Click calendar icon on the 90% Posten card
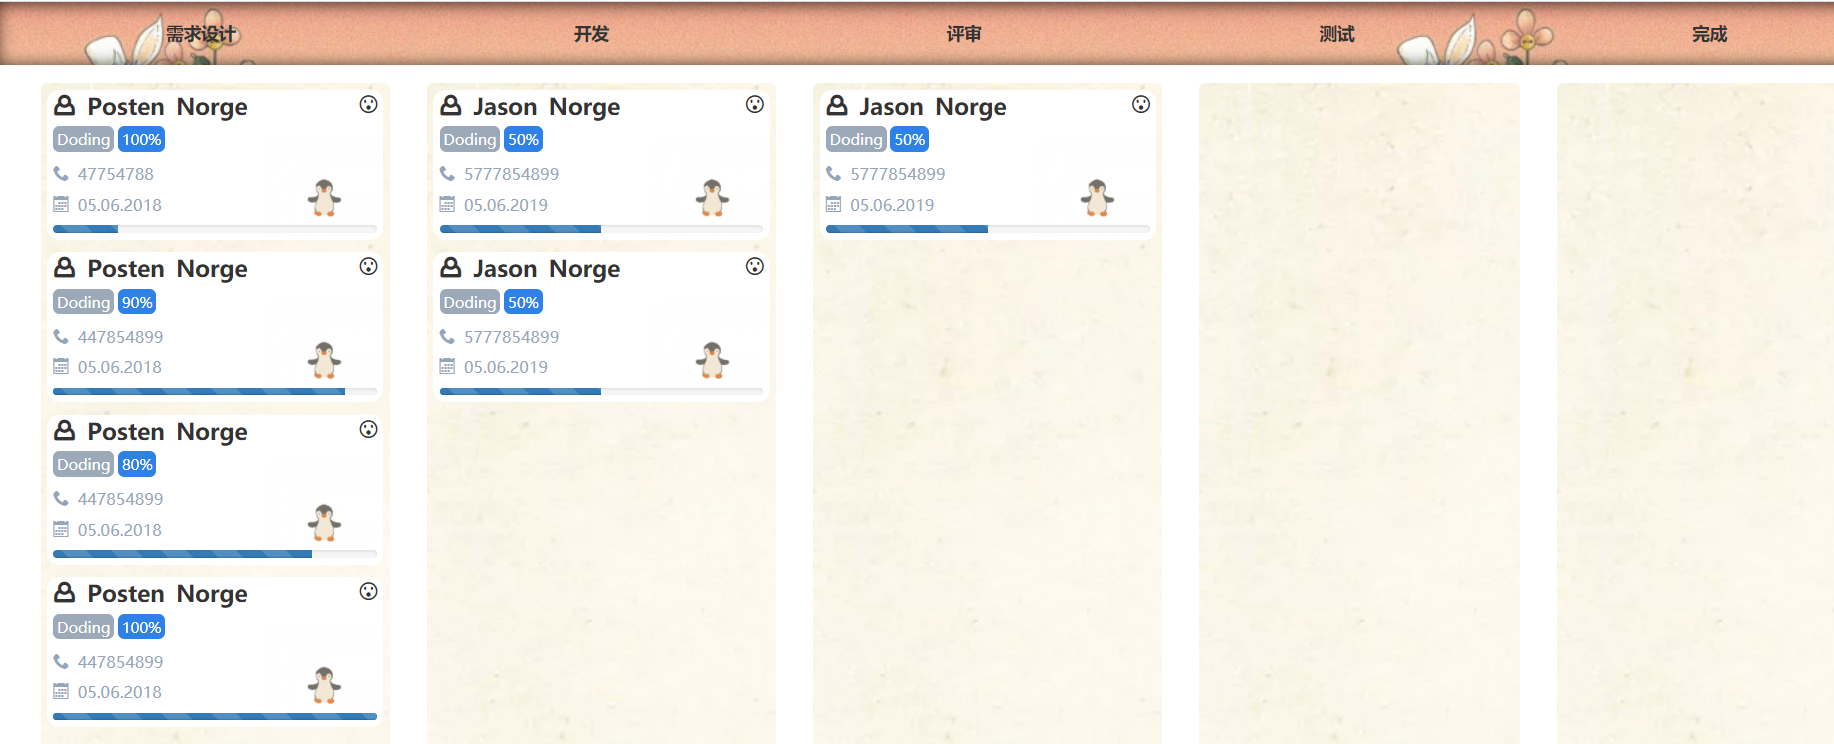The width and height of the screenshot is (1834, 744). pos(61,366)
